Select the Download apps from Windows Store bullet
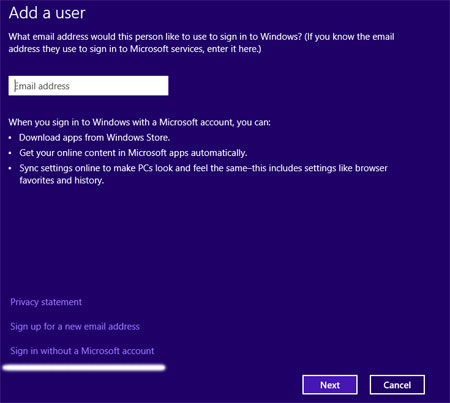 coord(94,137)
